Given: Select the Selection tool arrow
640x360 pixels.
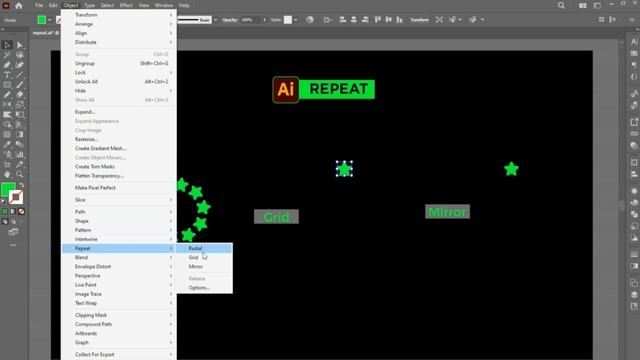Looking at the screenshot, I should 7,45.
